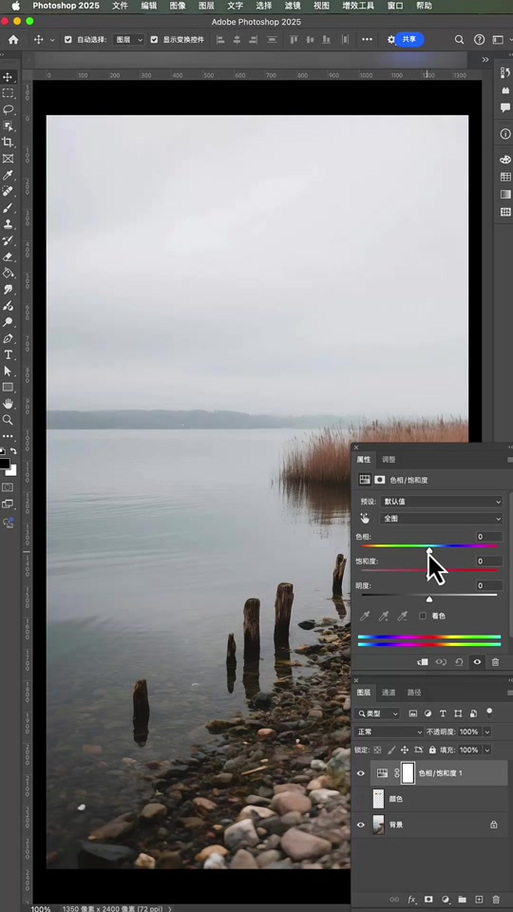Click the 共享 share button
Viewport: 513px width, 912px height.
point(409,40)
